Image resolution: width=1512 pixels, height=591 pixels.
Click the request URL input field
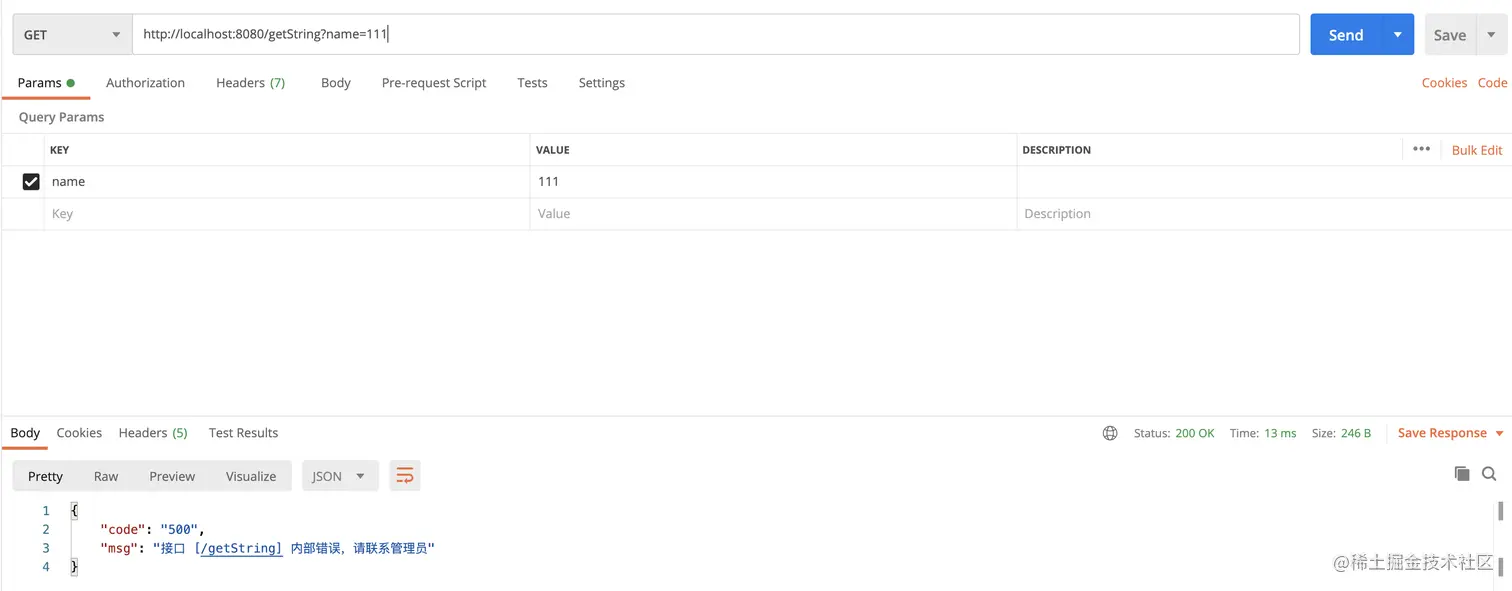point(716,34)
